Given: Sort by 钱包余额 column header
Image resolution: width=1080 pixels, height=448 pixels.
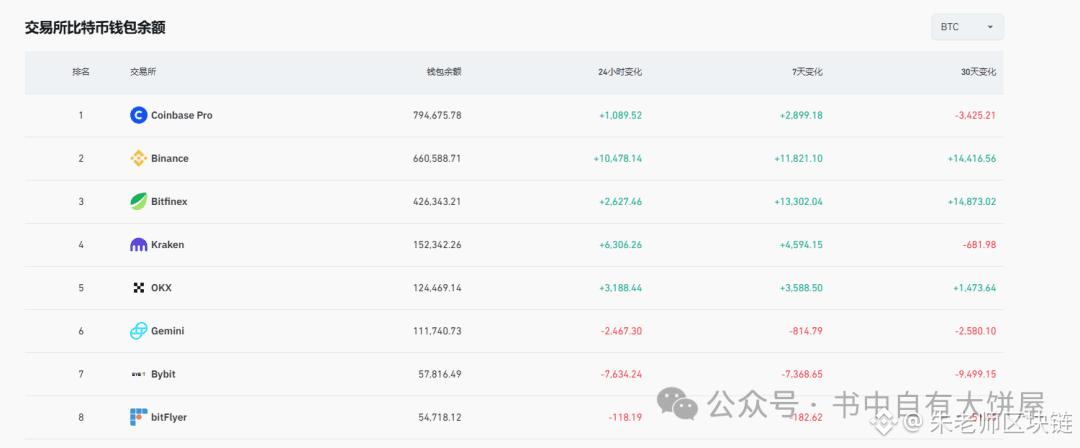Looking at the screenshot, I should click(443, 72).
